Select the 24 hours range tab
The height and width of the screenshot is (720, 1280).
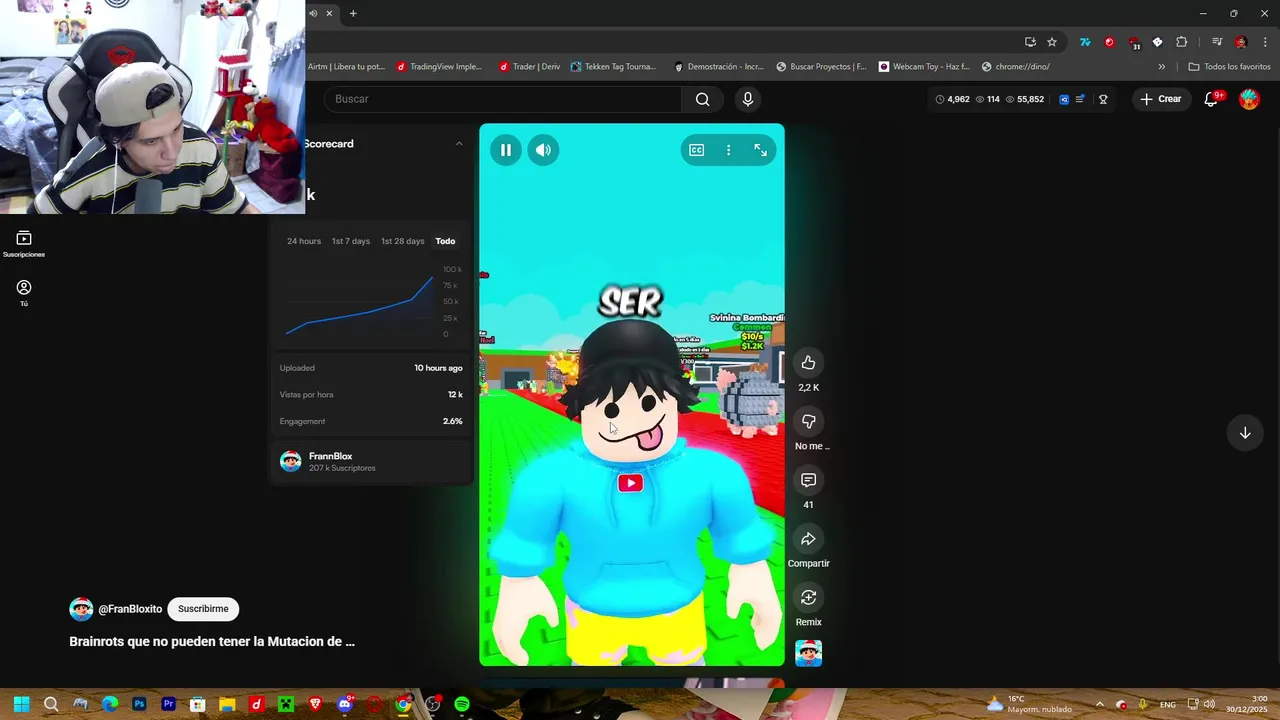(304, 241)
